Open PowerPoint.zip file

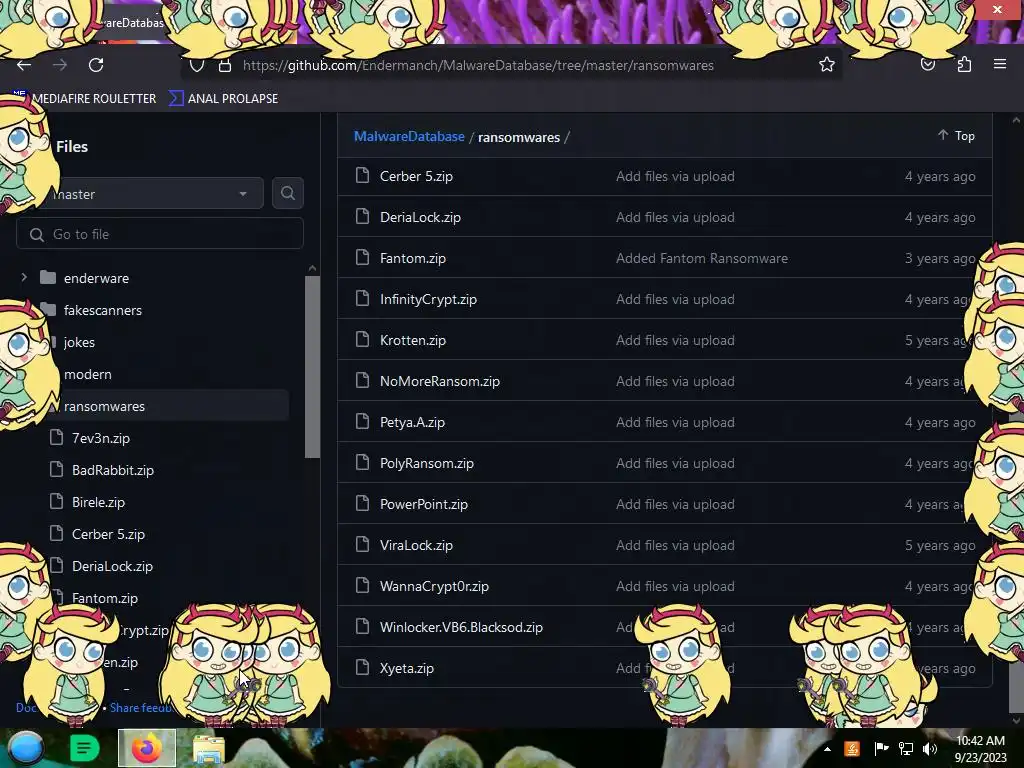pyautogui.click(x=424, y=504)
